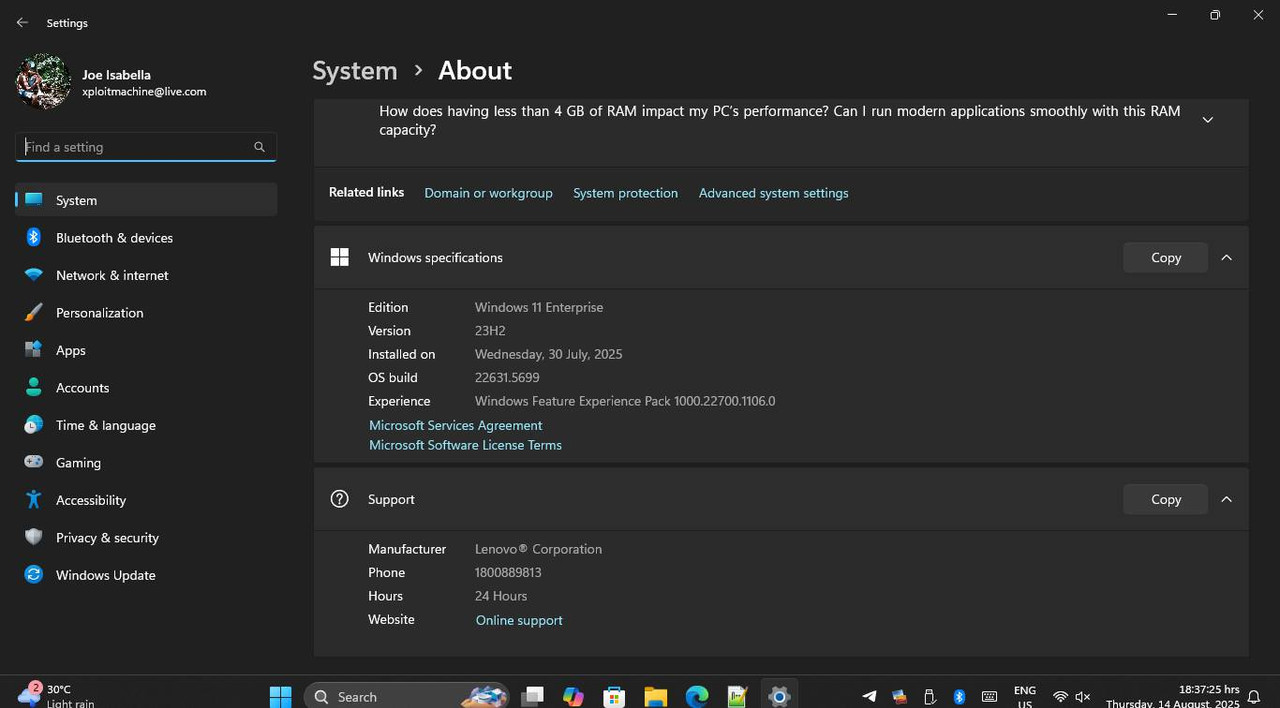Screen dimensions: 1280x708
Task: Click the Telegram tray icon
Action: pos(869,696)
